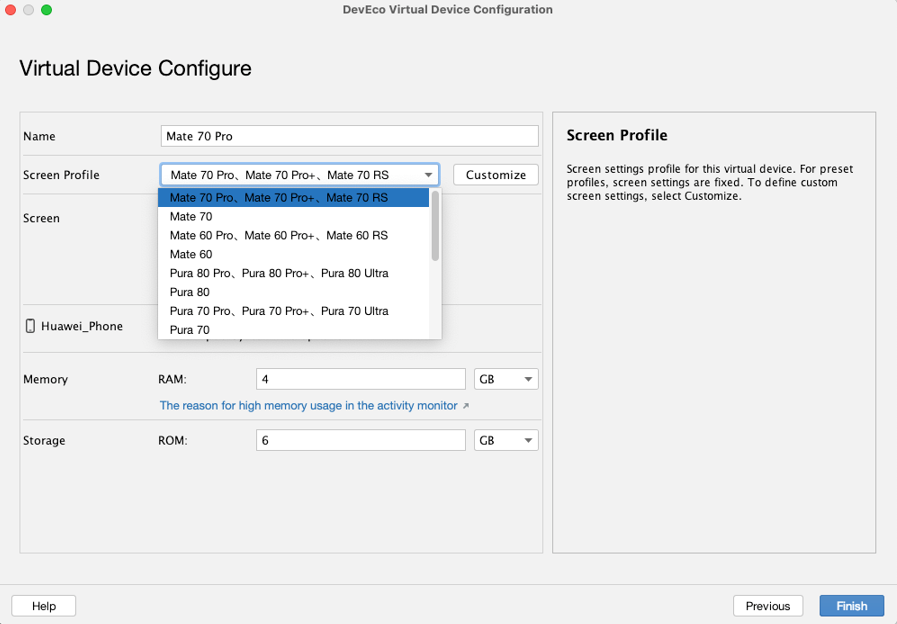Screen dimensions: 897x624
Task: Focus the ROM value field
Action: pyautogui.click(x=361, y=440)
